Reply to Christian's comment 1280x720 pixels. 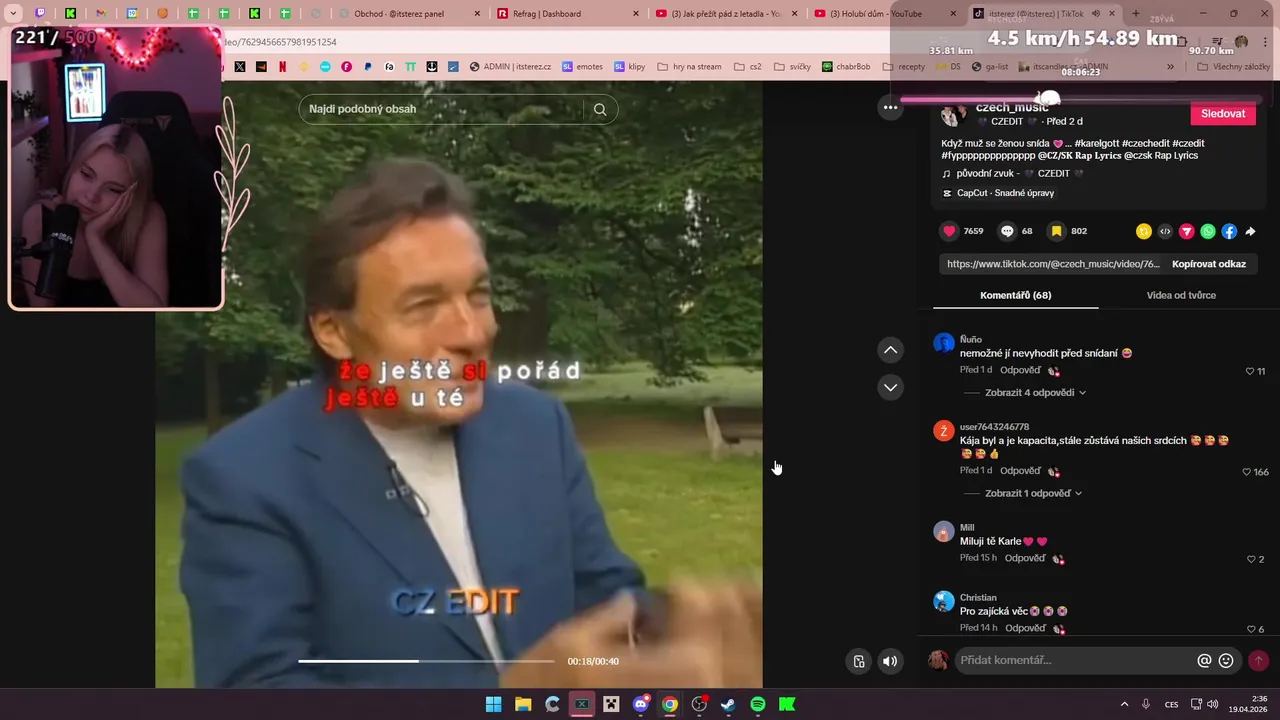point(1025,628)
